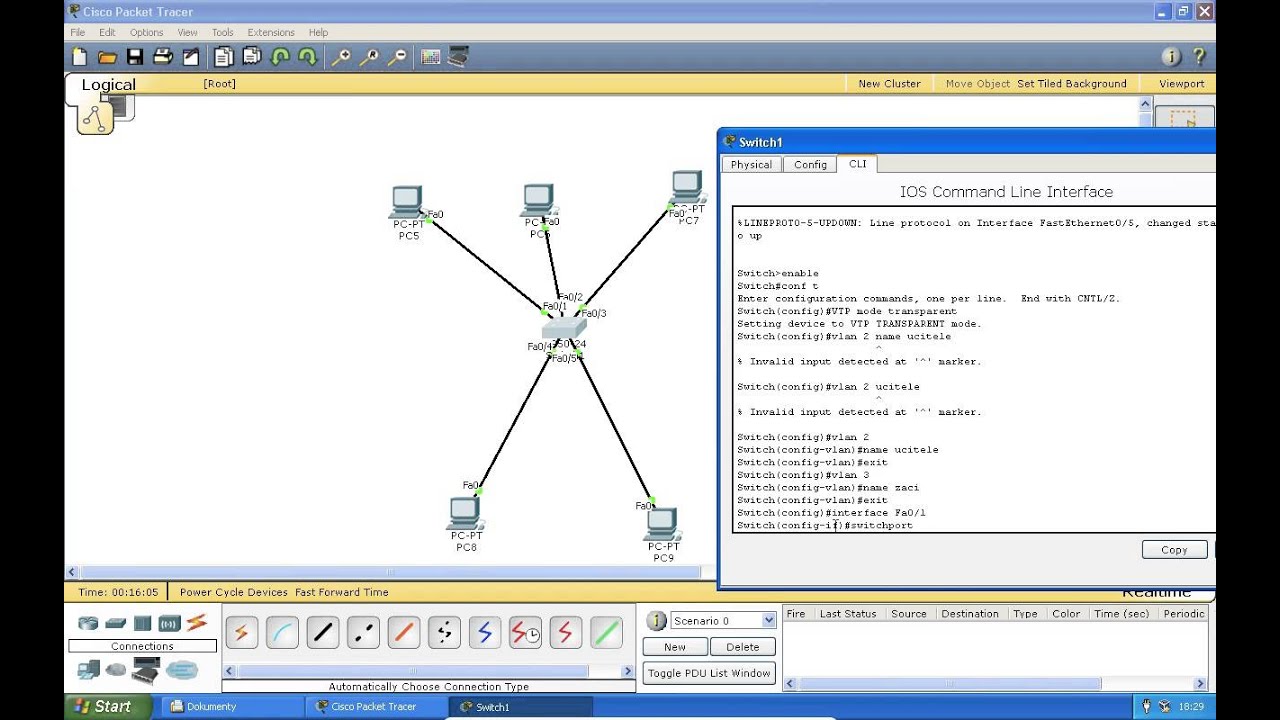The width and height of the screenshot is (1280, 720).
Task: Open the Scenario info icon
Action: click(x=657, y=621)
